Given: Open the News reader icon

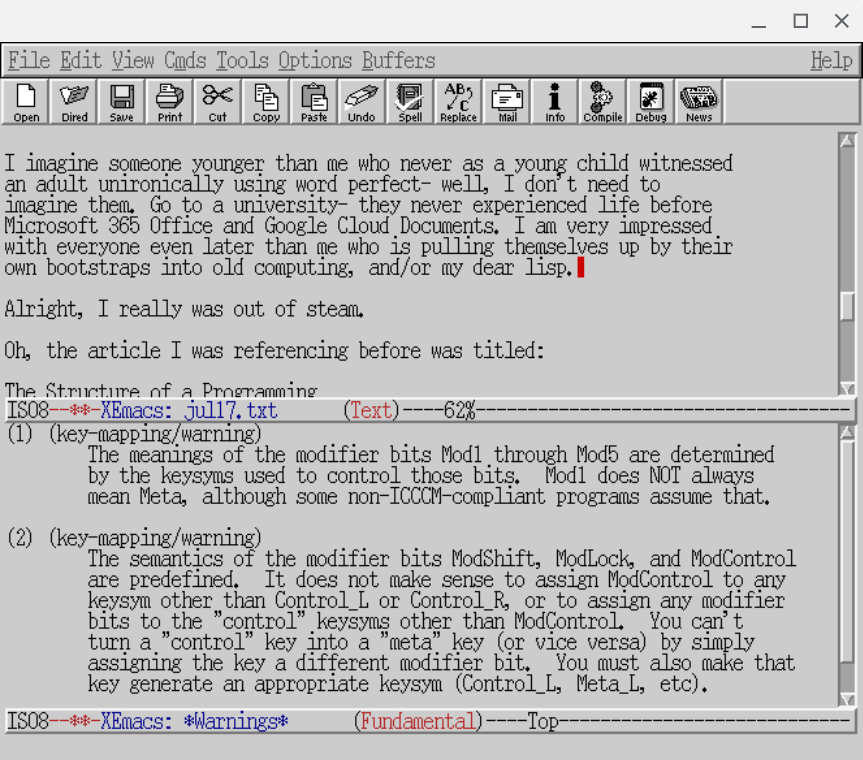Looking at the screenshot, I should tap(699, 102).
